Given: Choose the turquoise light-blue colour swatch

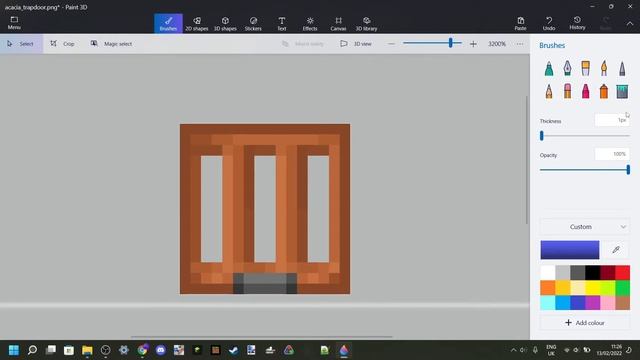Looking at the screenshot, I should [548, 303].
